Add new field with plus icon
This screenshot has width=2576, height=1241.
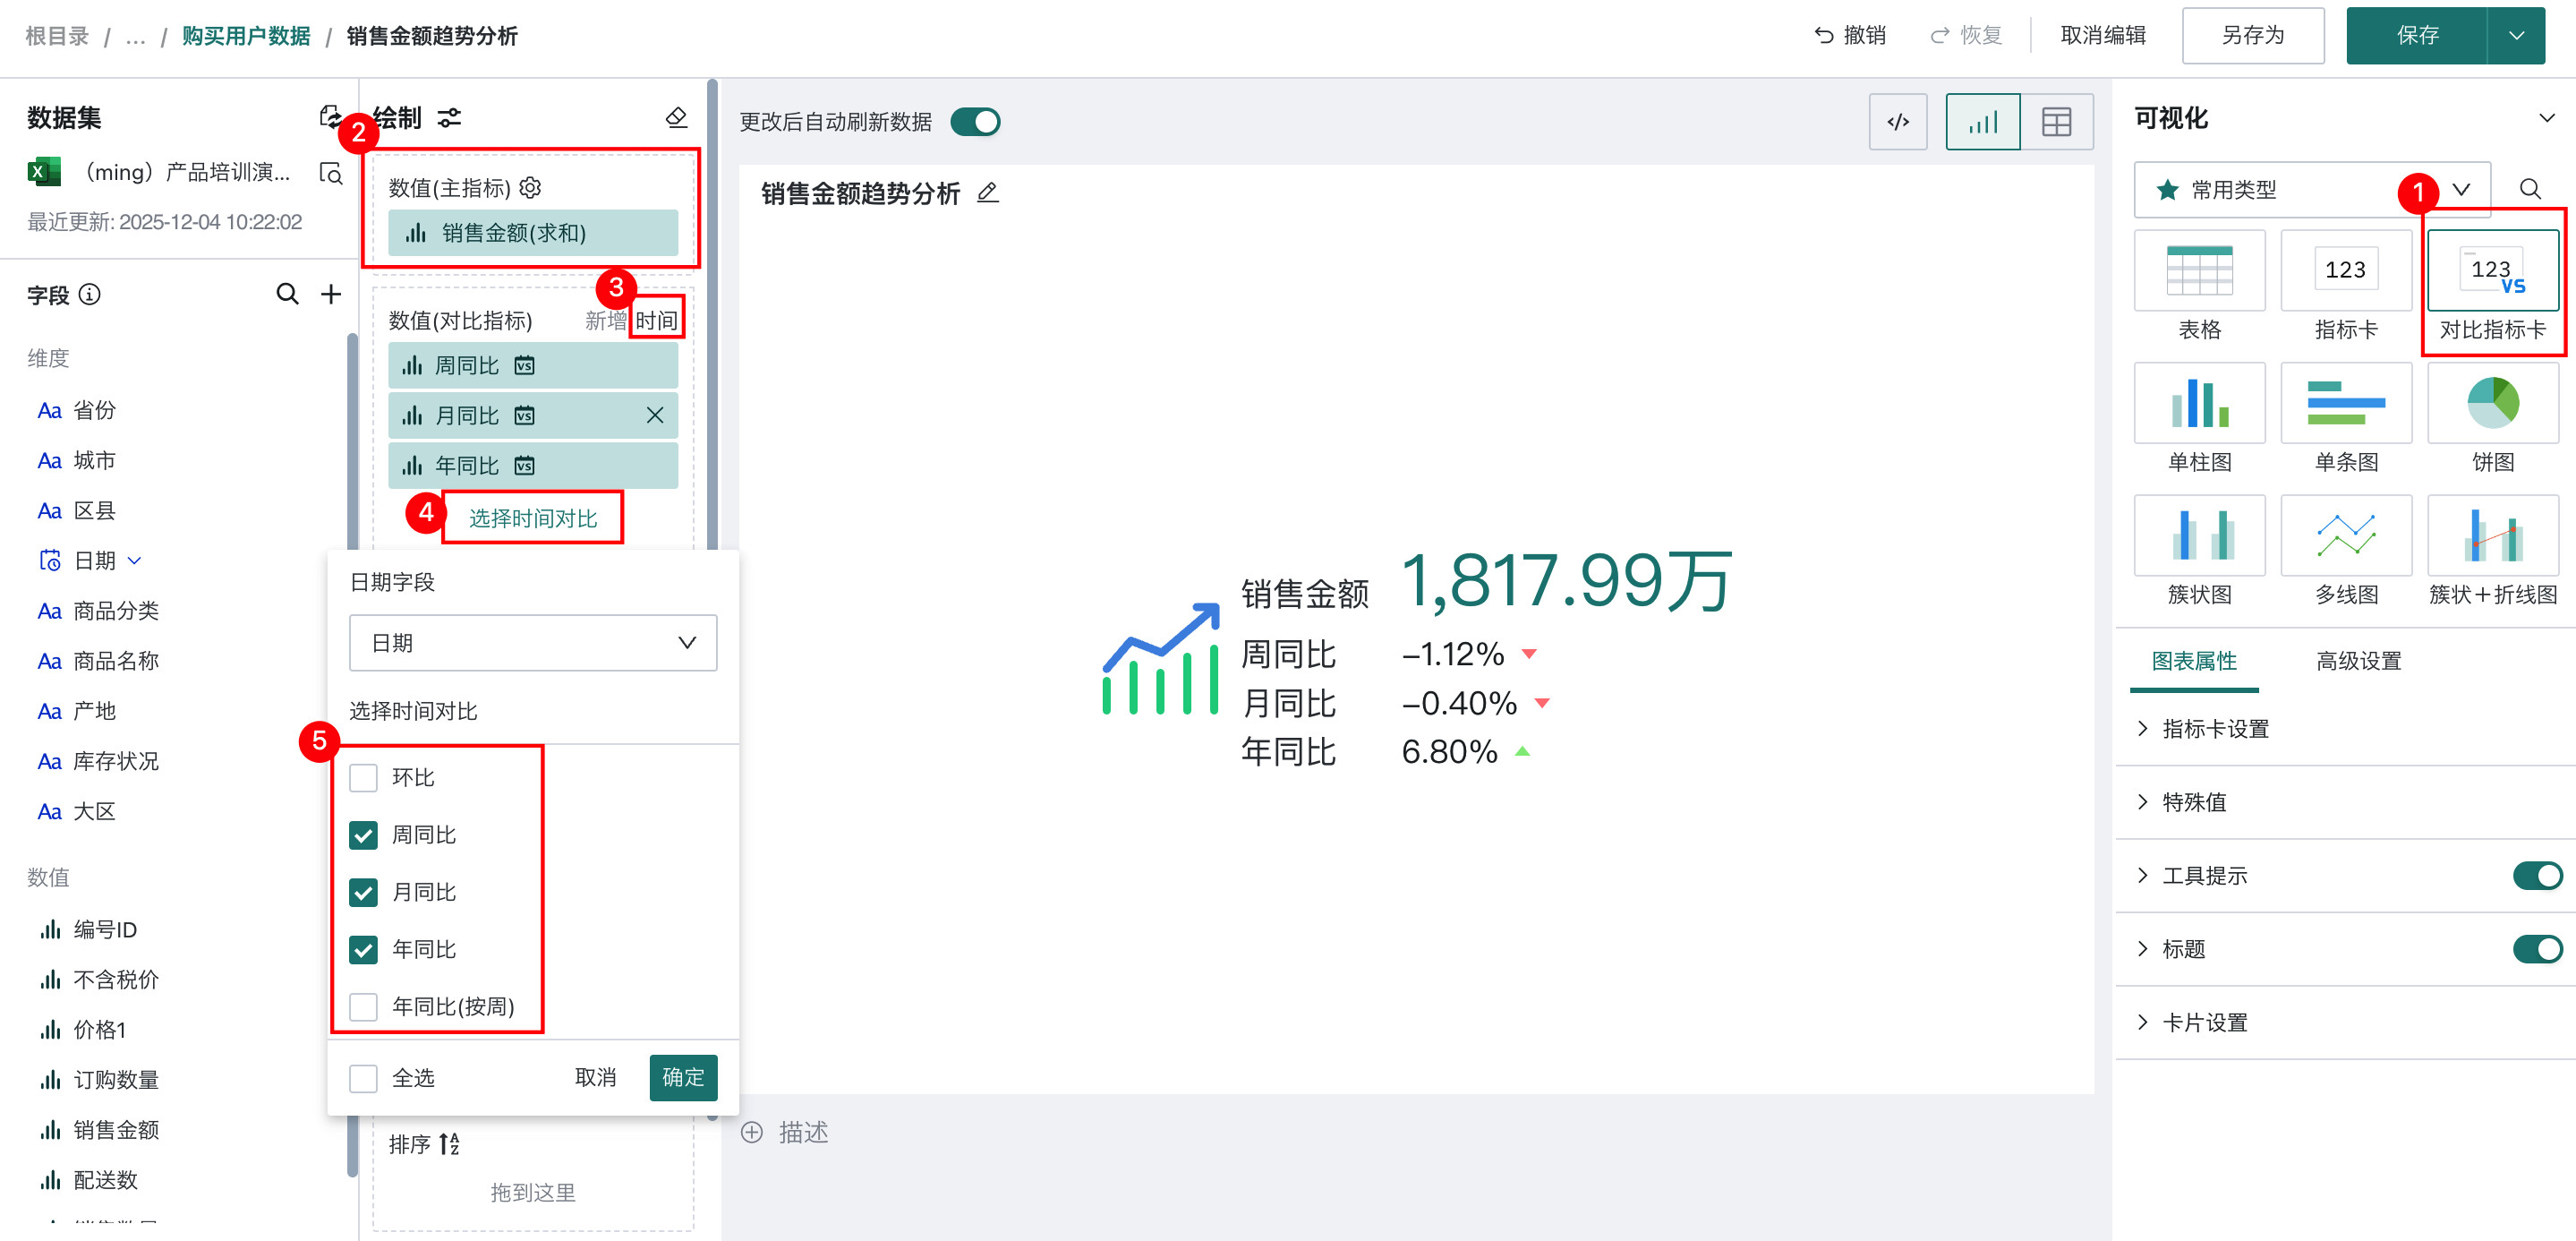coord(331,294)
